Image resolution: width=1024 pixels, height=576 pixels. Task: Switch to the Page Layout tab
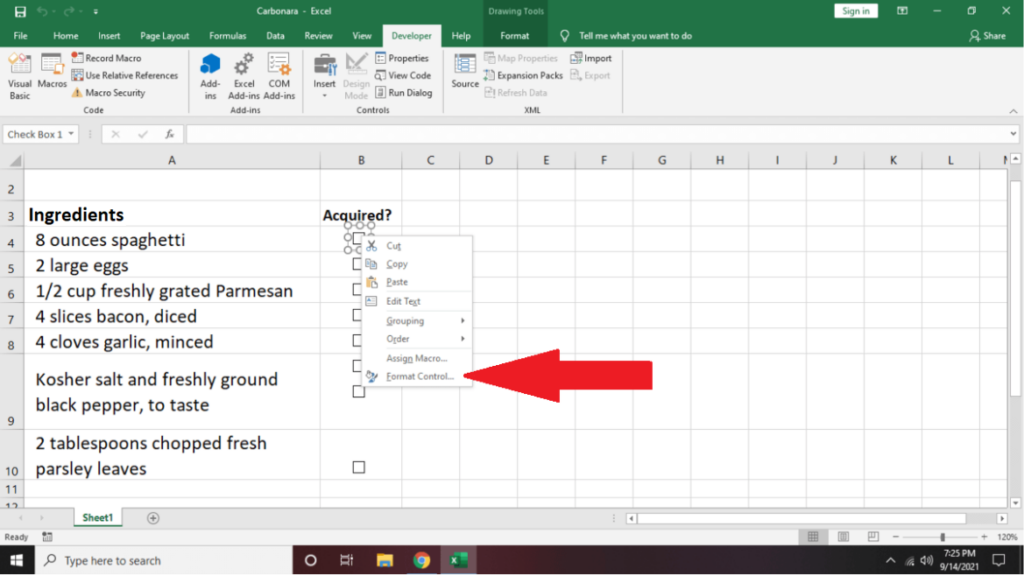click(164, 36)
